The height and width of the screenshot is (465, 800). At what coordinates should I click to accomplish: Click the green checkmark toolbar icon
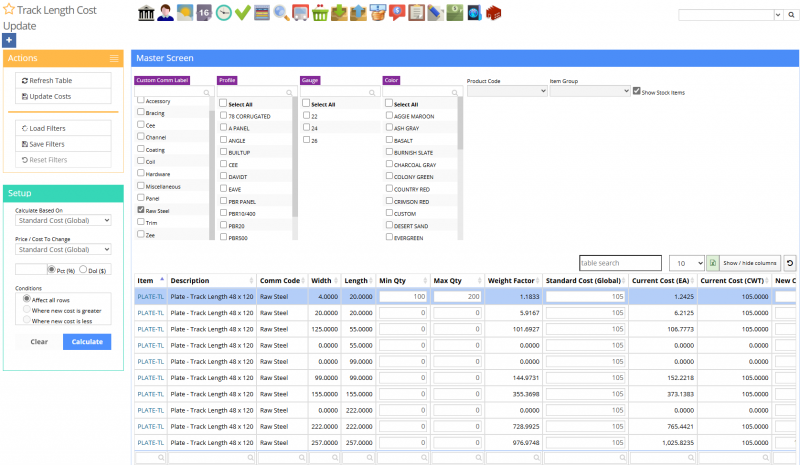(243, 13)
